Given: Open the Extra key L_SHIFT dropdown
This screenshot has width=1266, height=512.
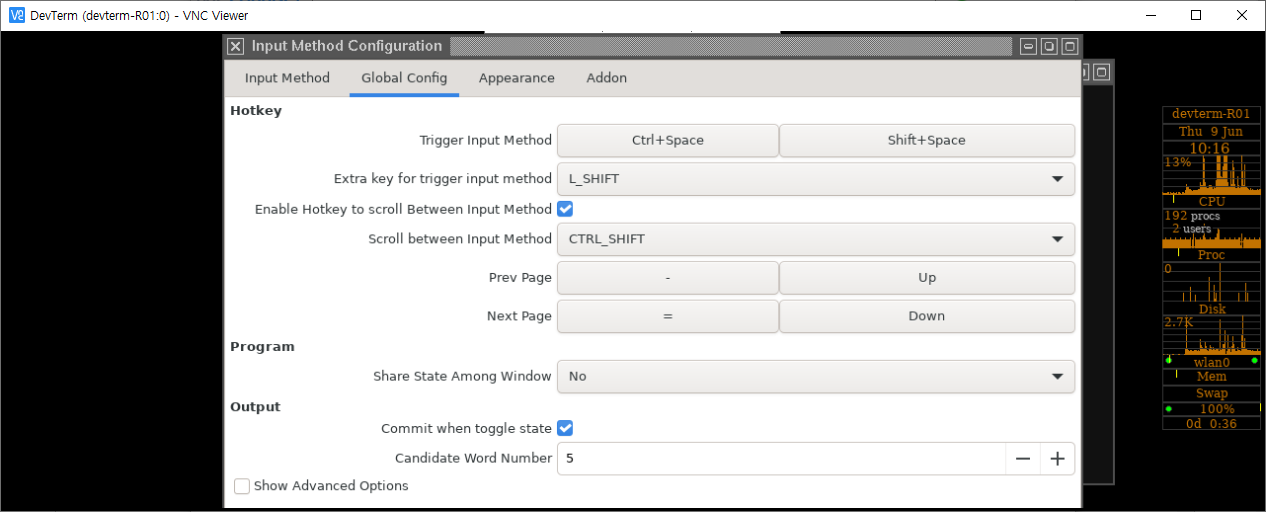Looking at the screenshot, I should (815, 179).
